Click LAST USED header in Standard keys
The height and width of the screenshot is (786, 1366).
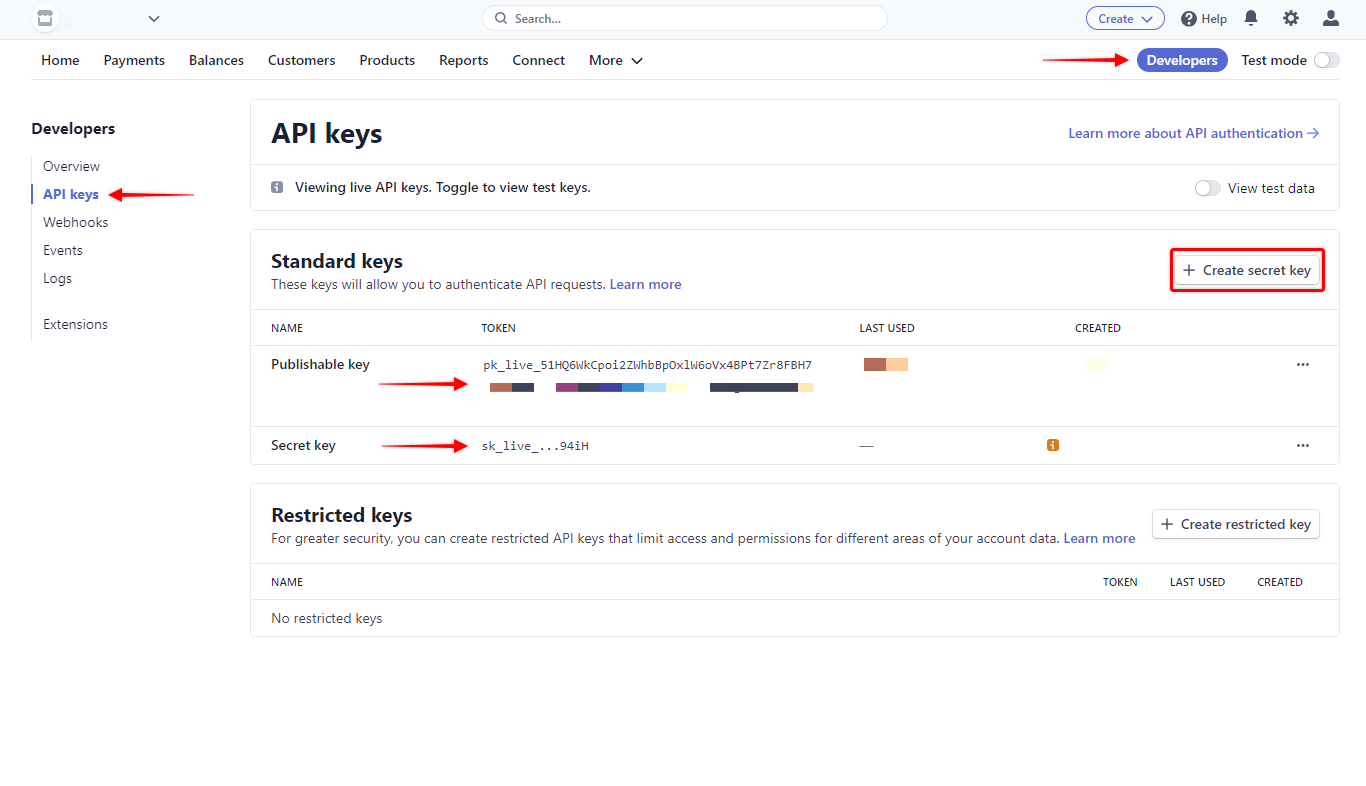point(887,328)
